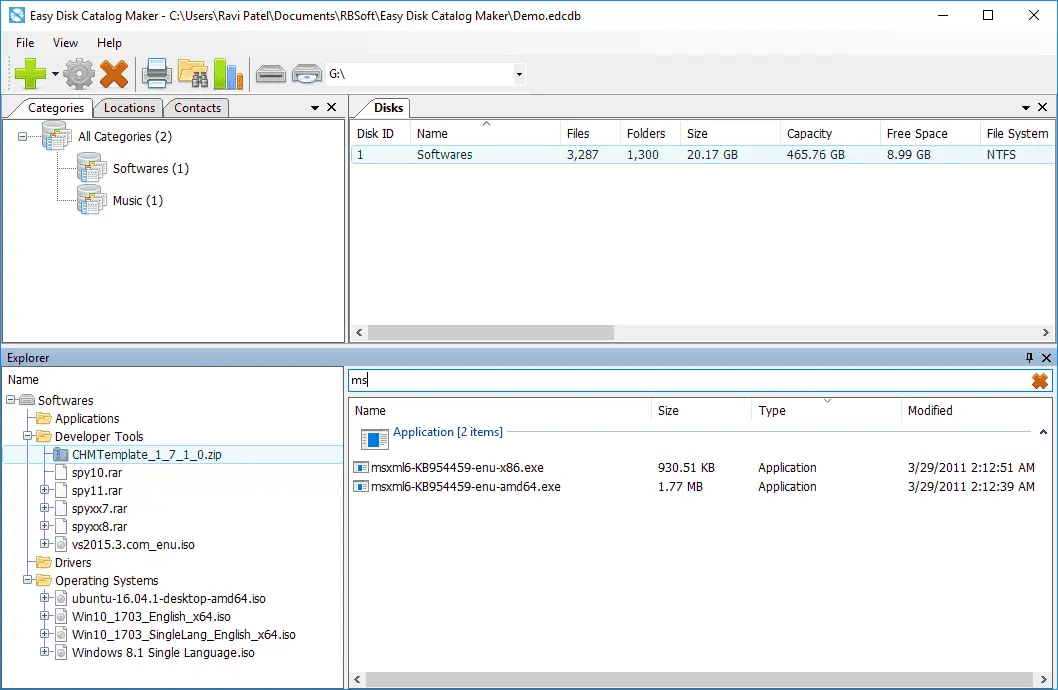1058x690 pixels.
Task: Switch to the Locations tab
Action: (129, 108)
